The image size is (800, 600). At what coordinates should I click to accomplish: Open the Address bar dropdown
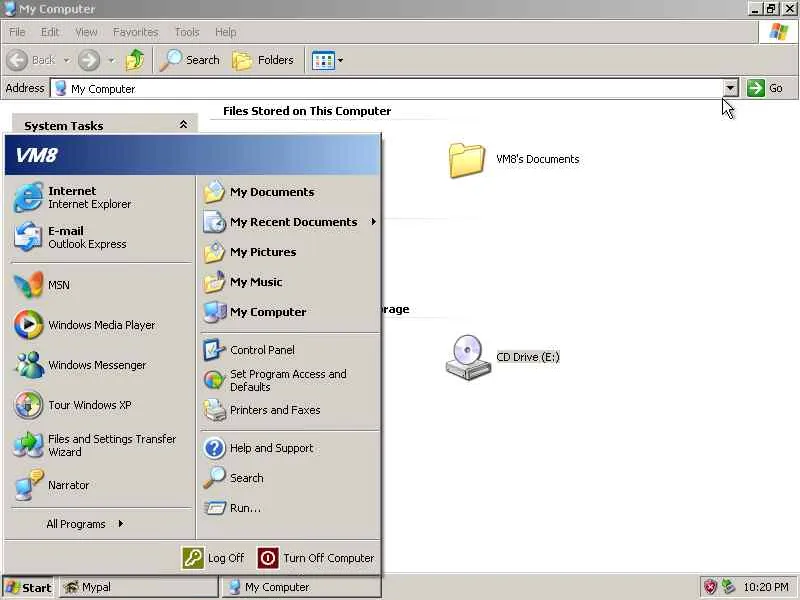pyautogui.click(x=731, y=88)
